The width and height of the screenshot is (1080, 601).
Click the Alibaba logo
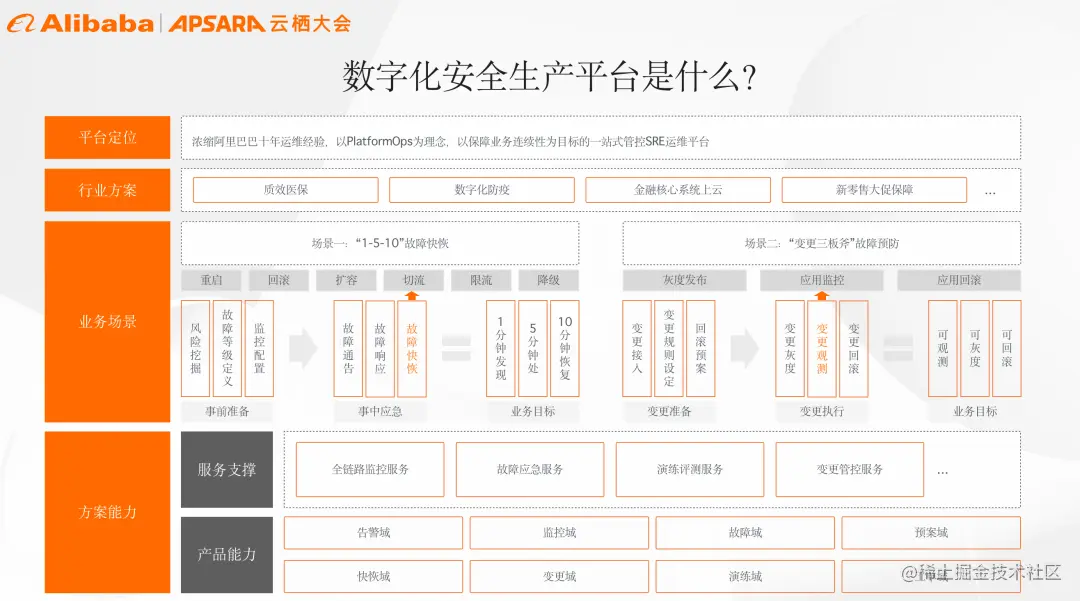coord(80,23)
